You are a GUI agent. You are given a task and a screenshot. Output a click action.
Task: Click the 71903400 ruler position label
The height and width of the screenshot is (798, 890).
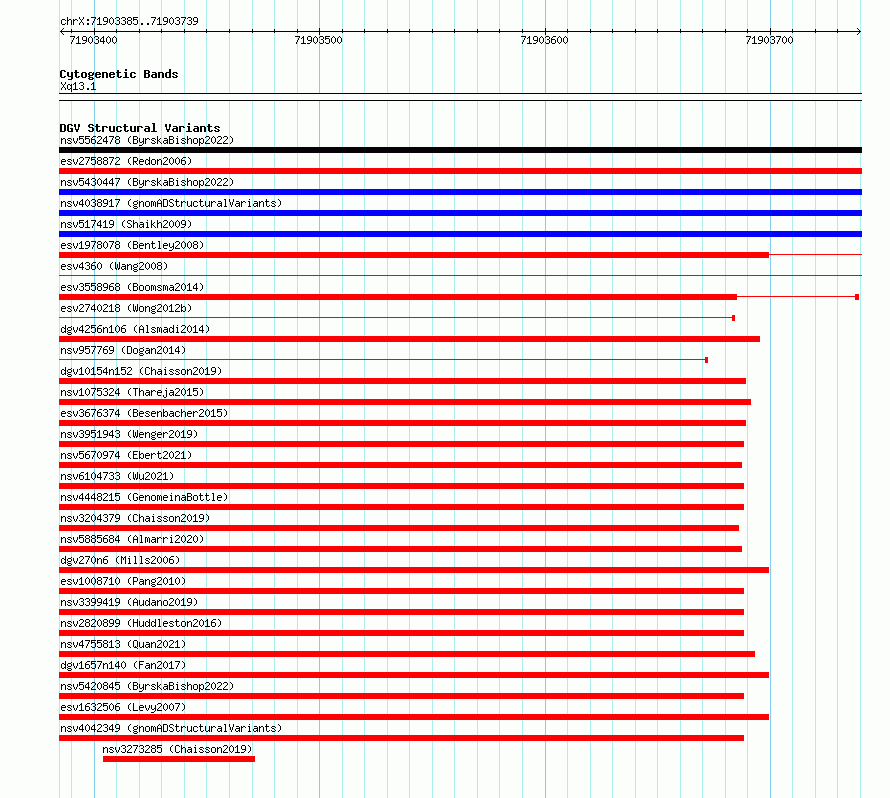(94, 40)
